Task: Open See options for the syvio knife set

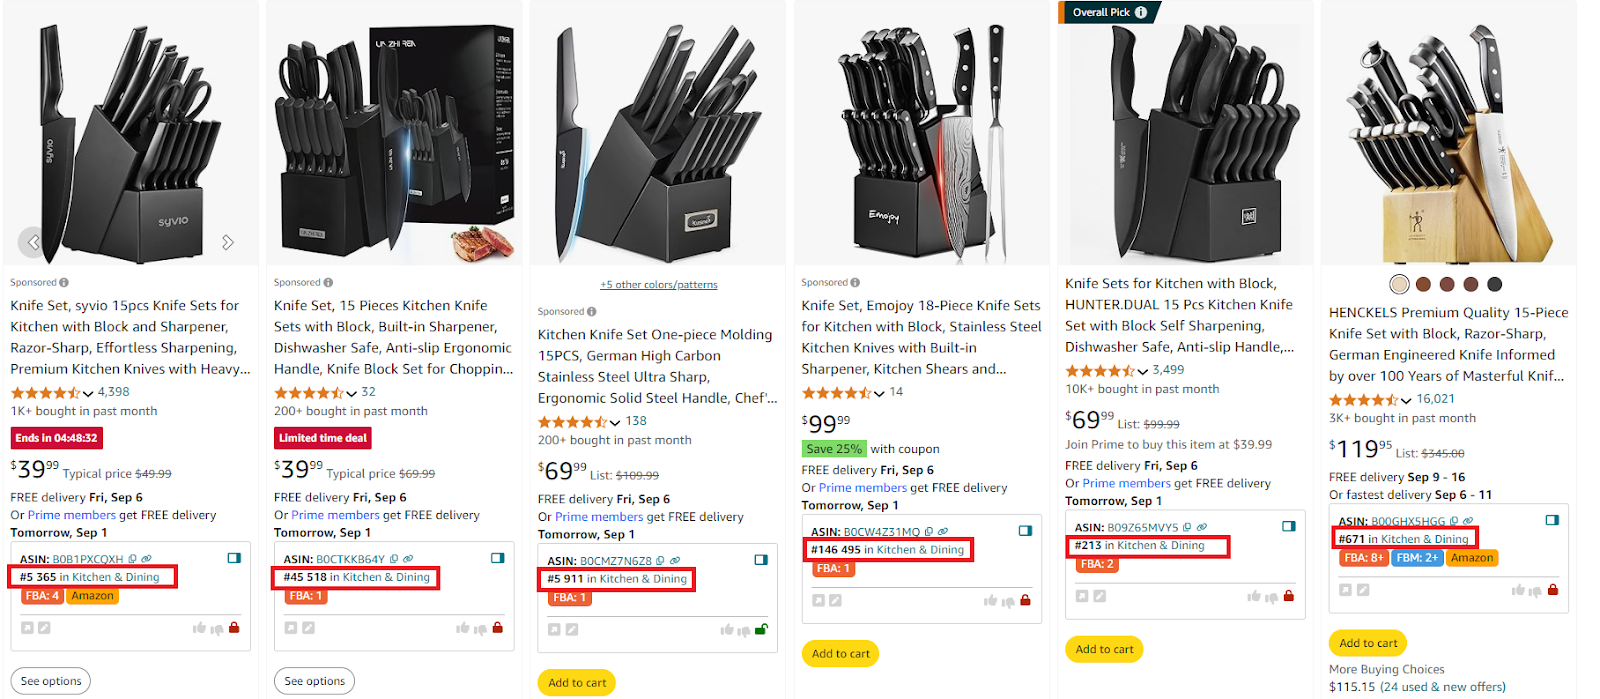Action: [50, 680]
